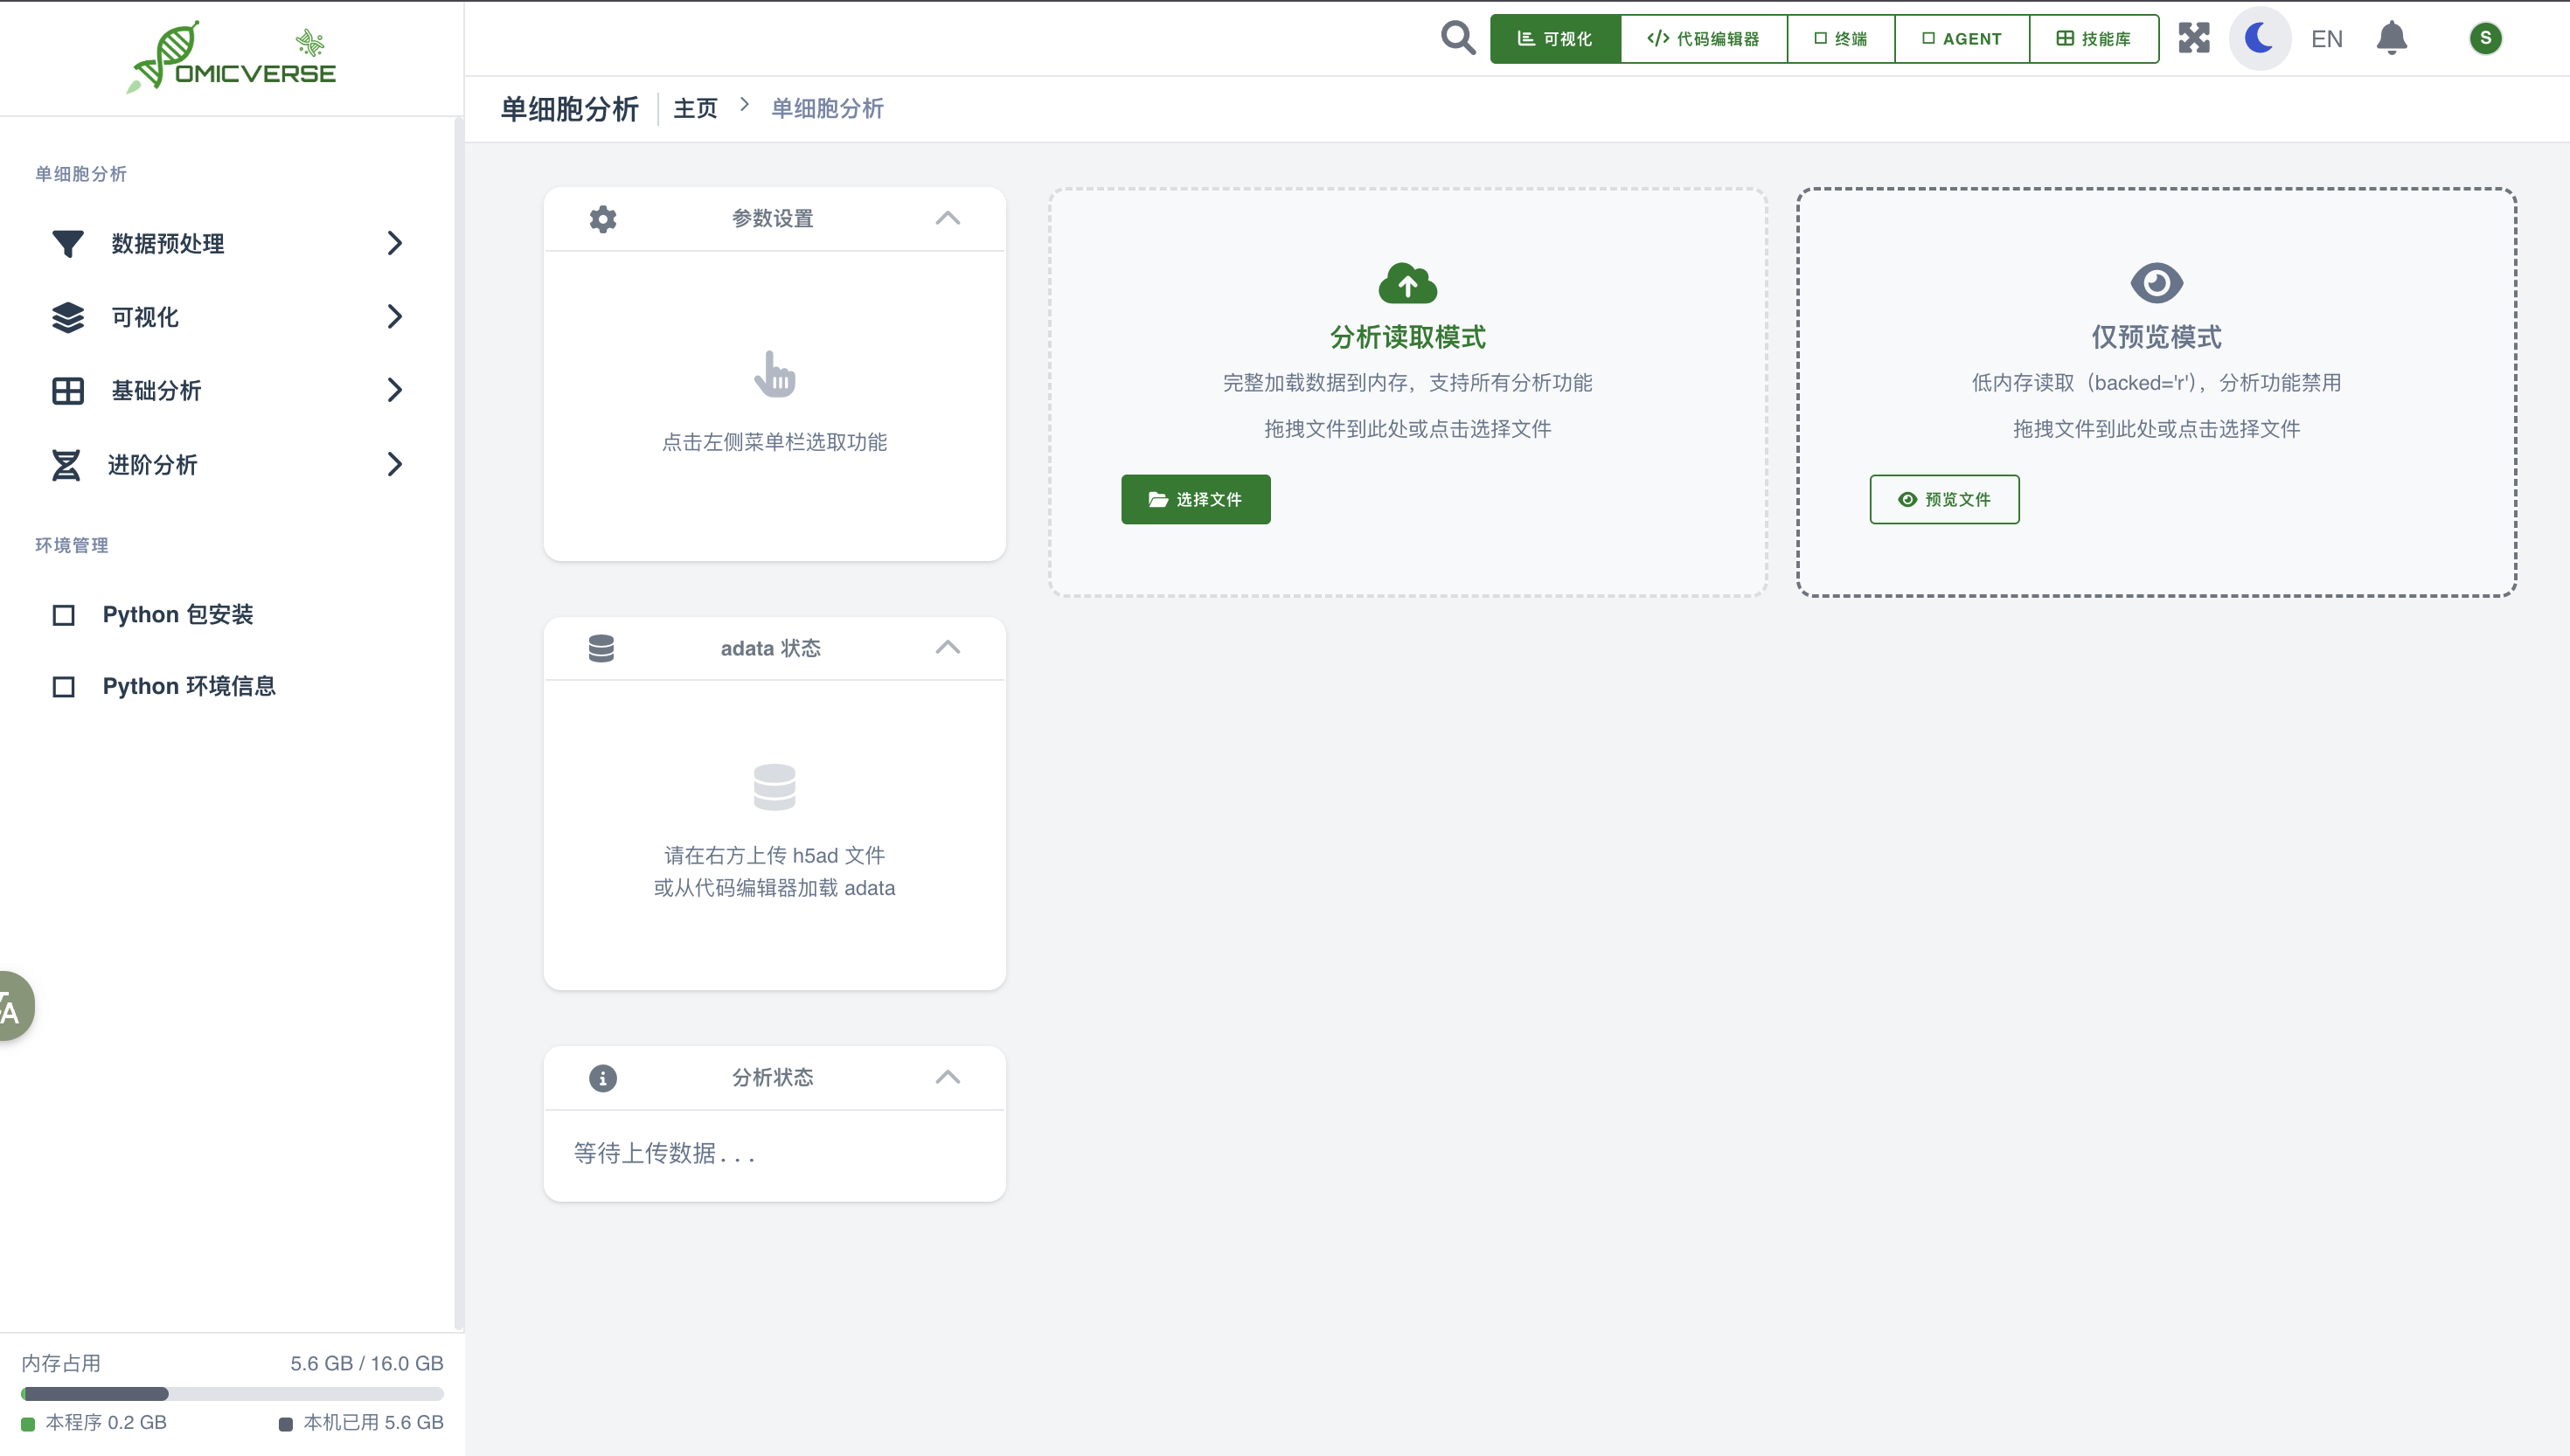2570x1456 pixels.
Task: Open the notifications bell
Action: (2391, 38)
